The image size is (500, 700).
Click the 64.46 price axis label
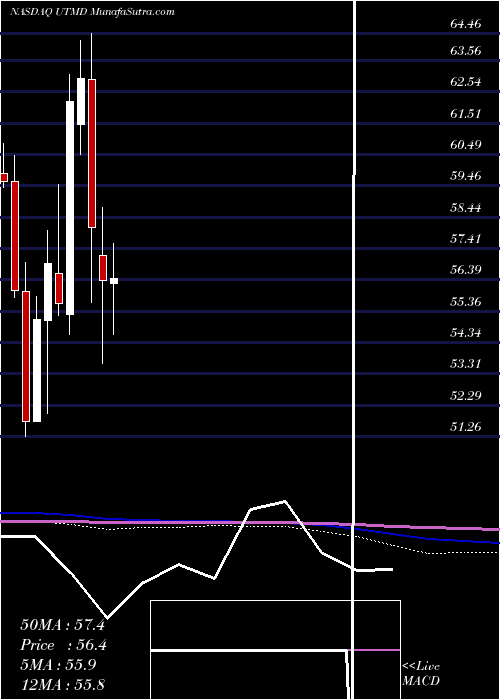point(466,24)
